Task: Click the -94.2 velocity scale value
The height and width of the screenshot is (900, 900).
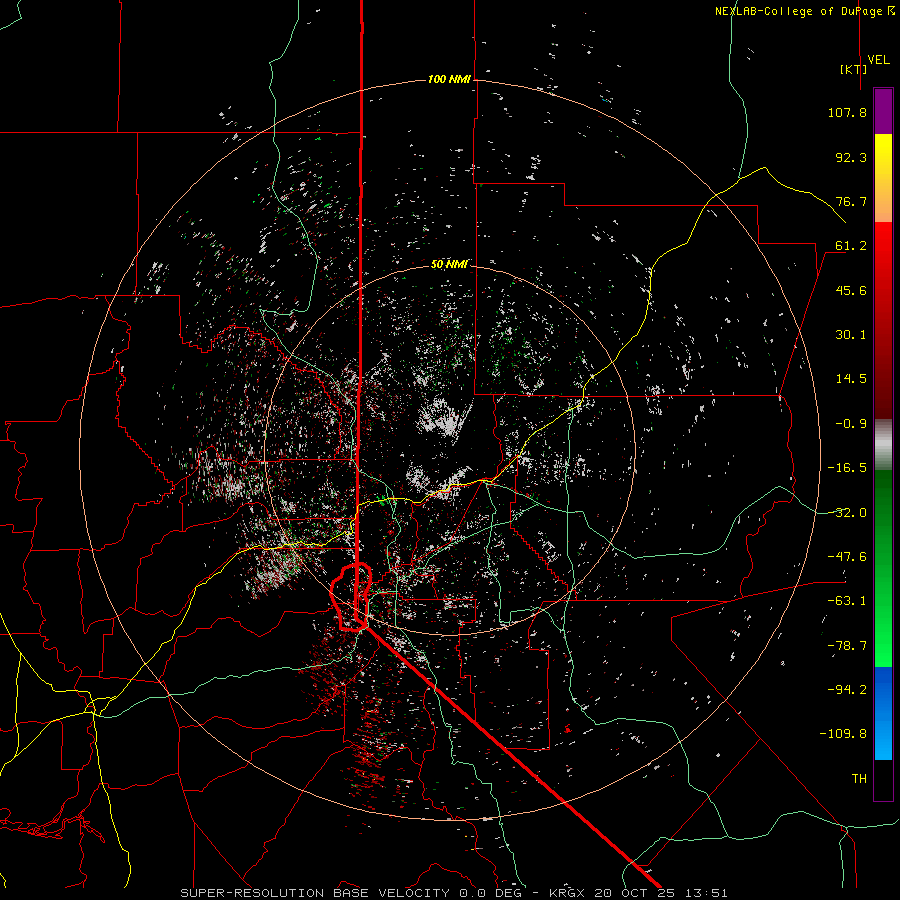Action: tap(847, 690)
